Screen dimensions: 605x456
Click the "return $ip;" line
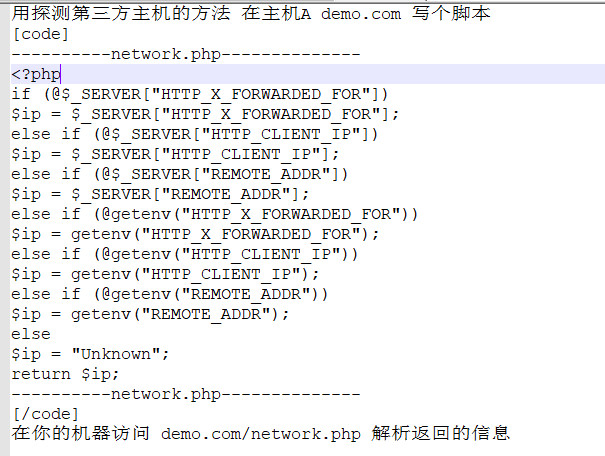65,374
